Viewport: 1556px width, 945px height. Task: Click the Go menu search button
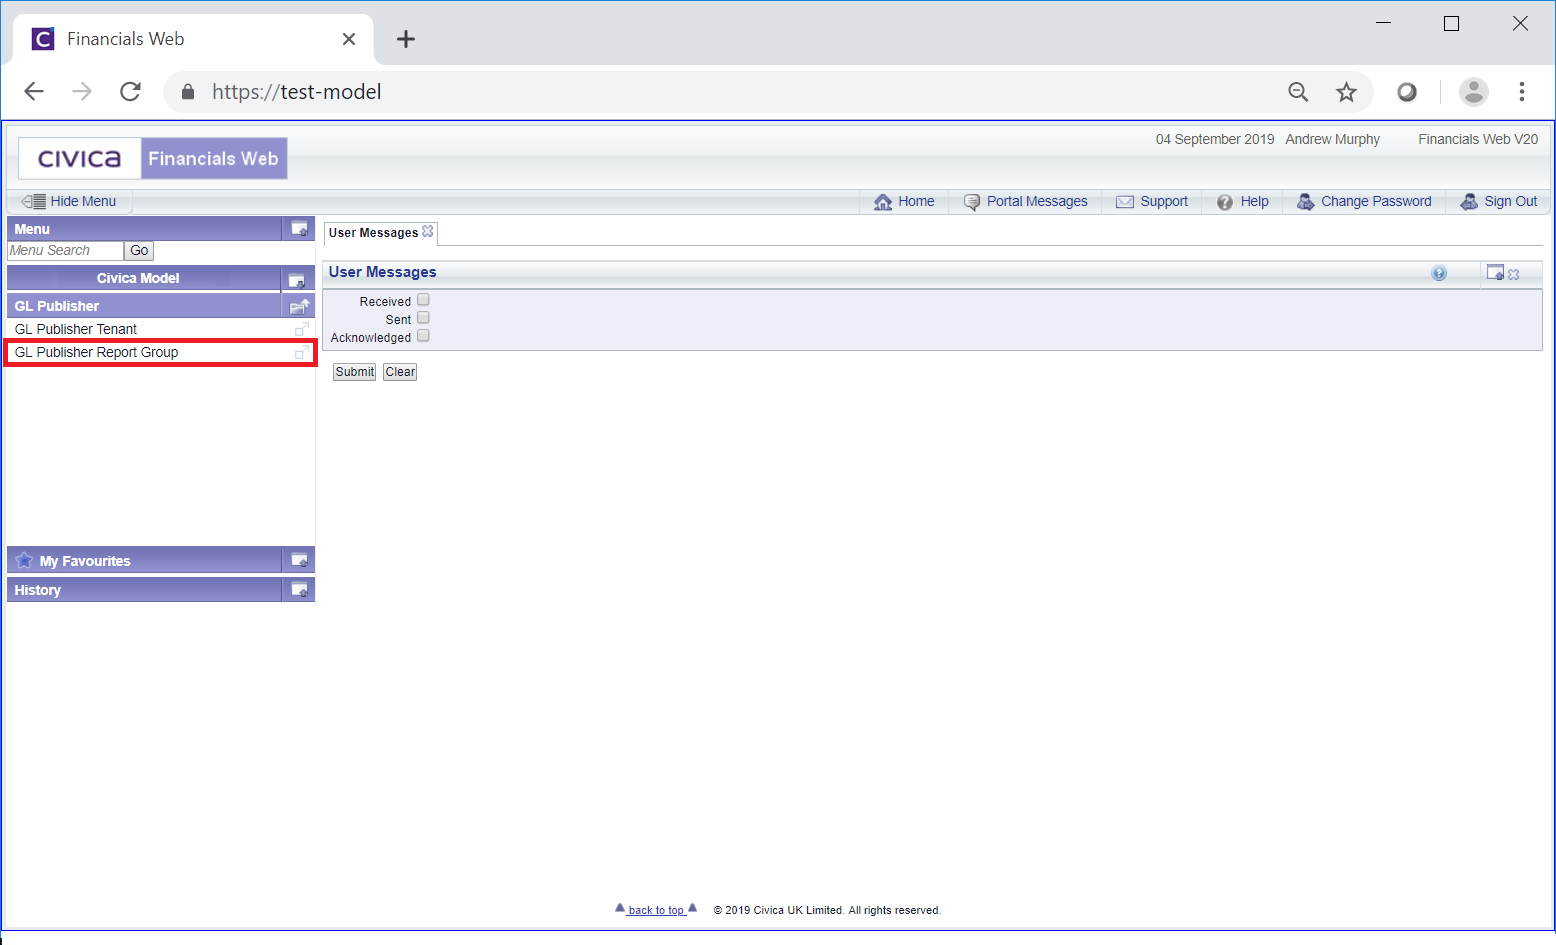point(139,251)
